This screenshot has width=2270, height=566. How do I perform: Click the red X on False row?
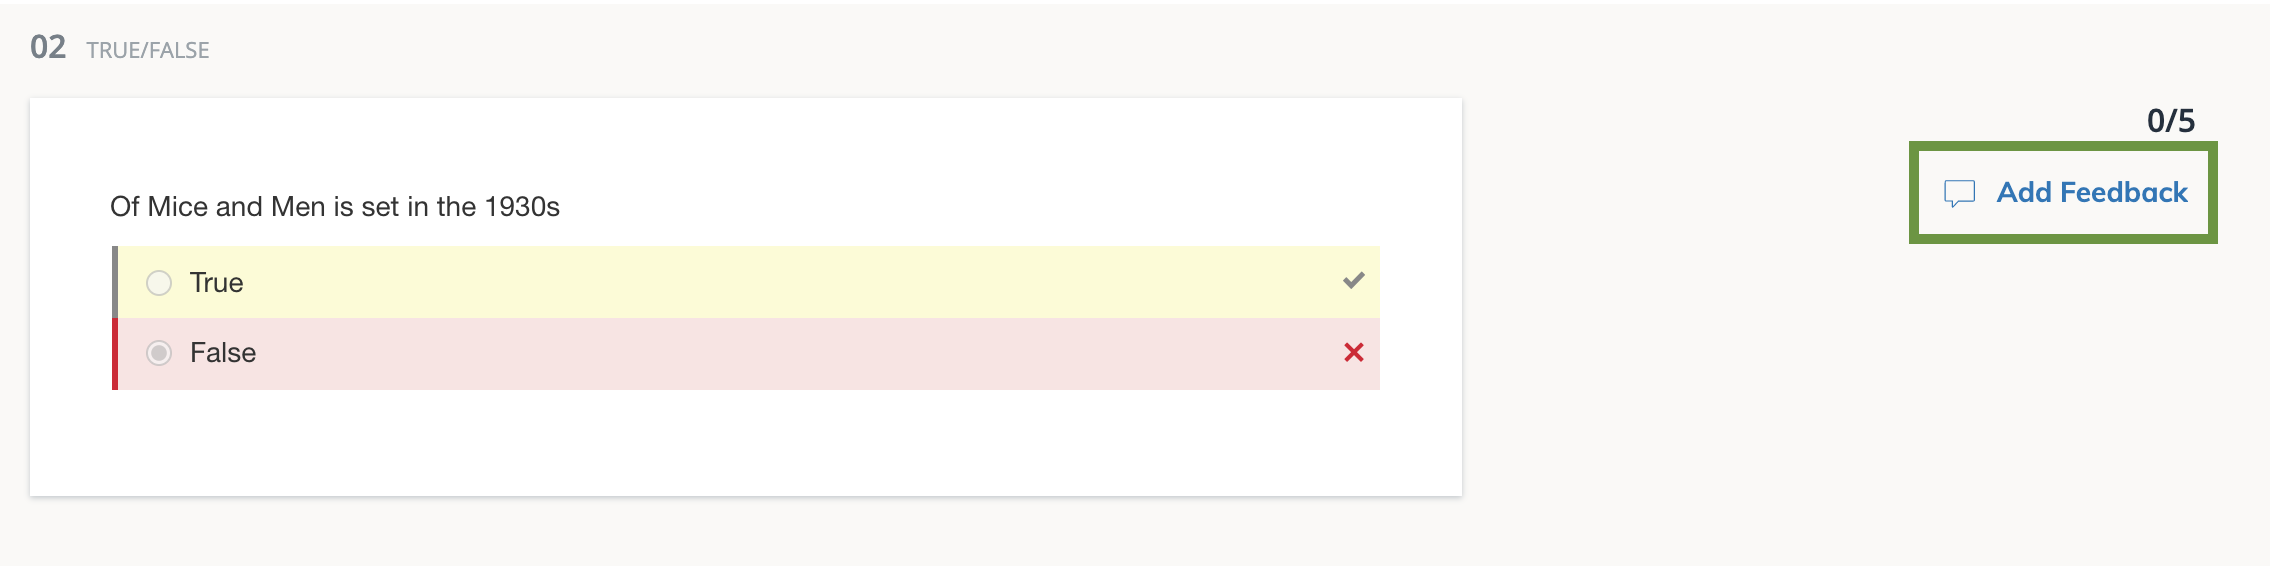[x=1353, y=352]
